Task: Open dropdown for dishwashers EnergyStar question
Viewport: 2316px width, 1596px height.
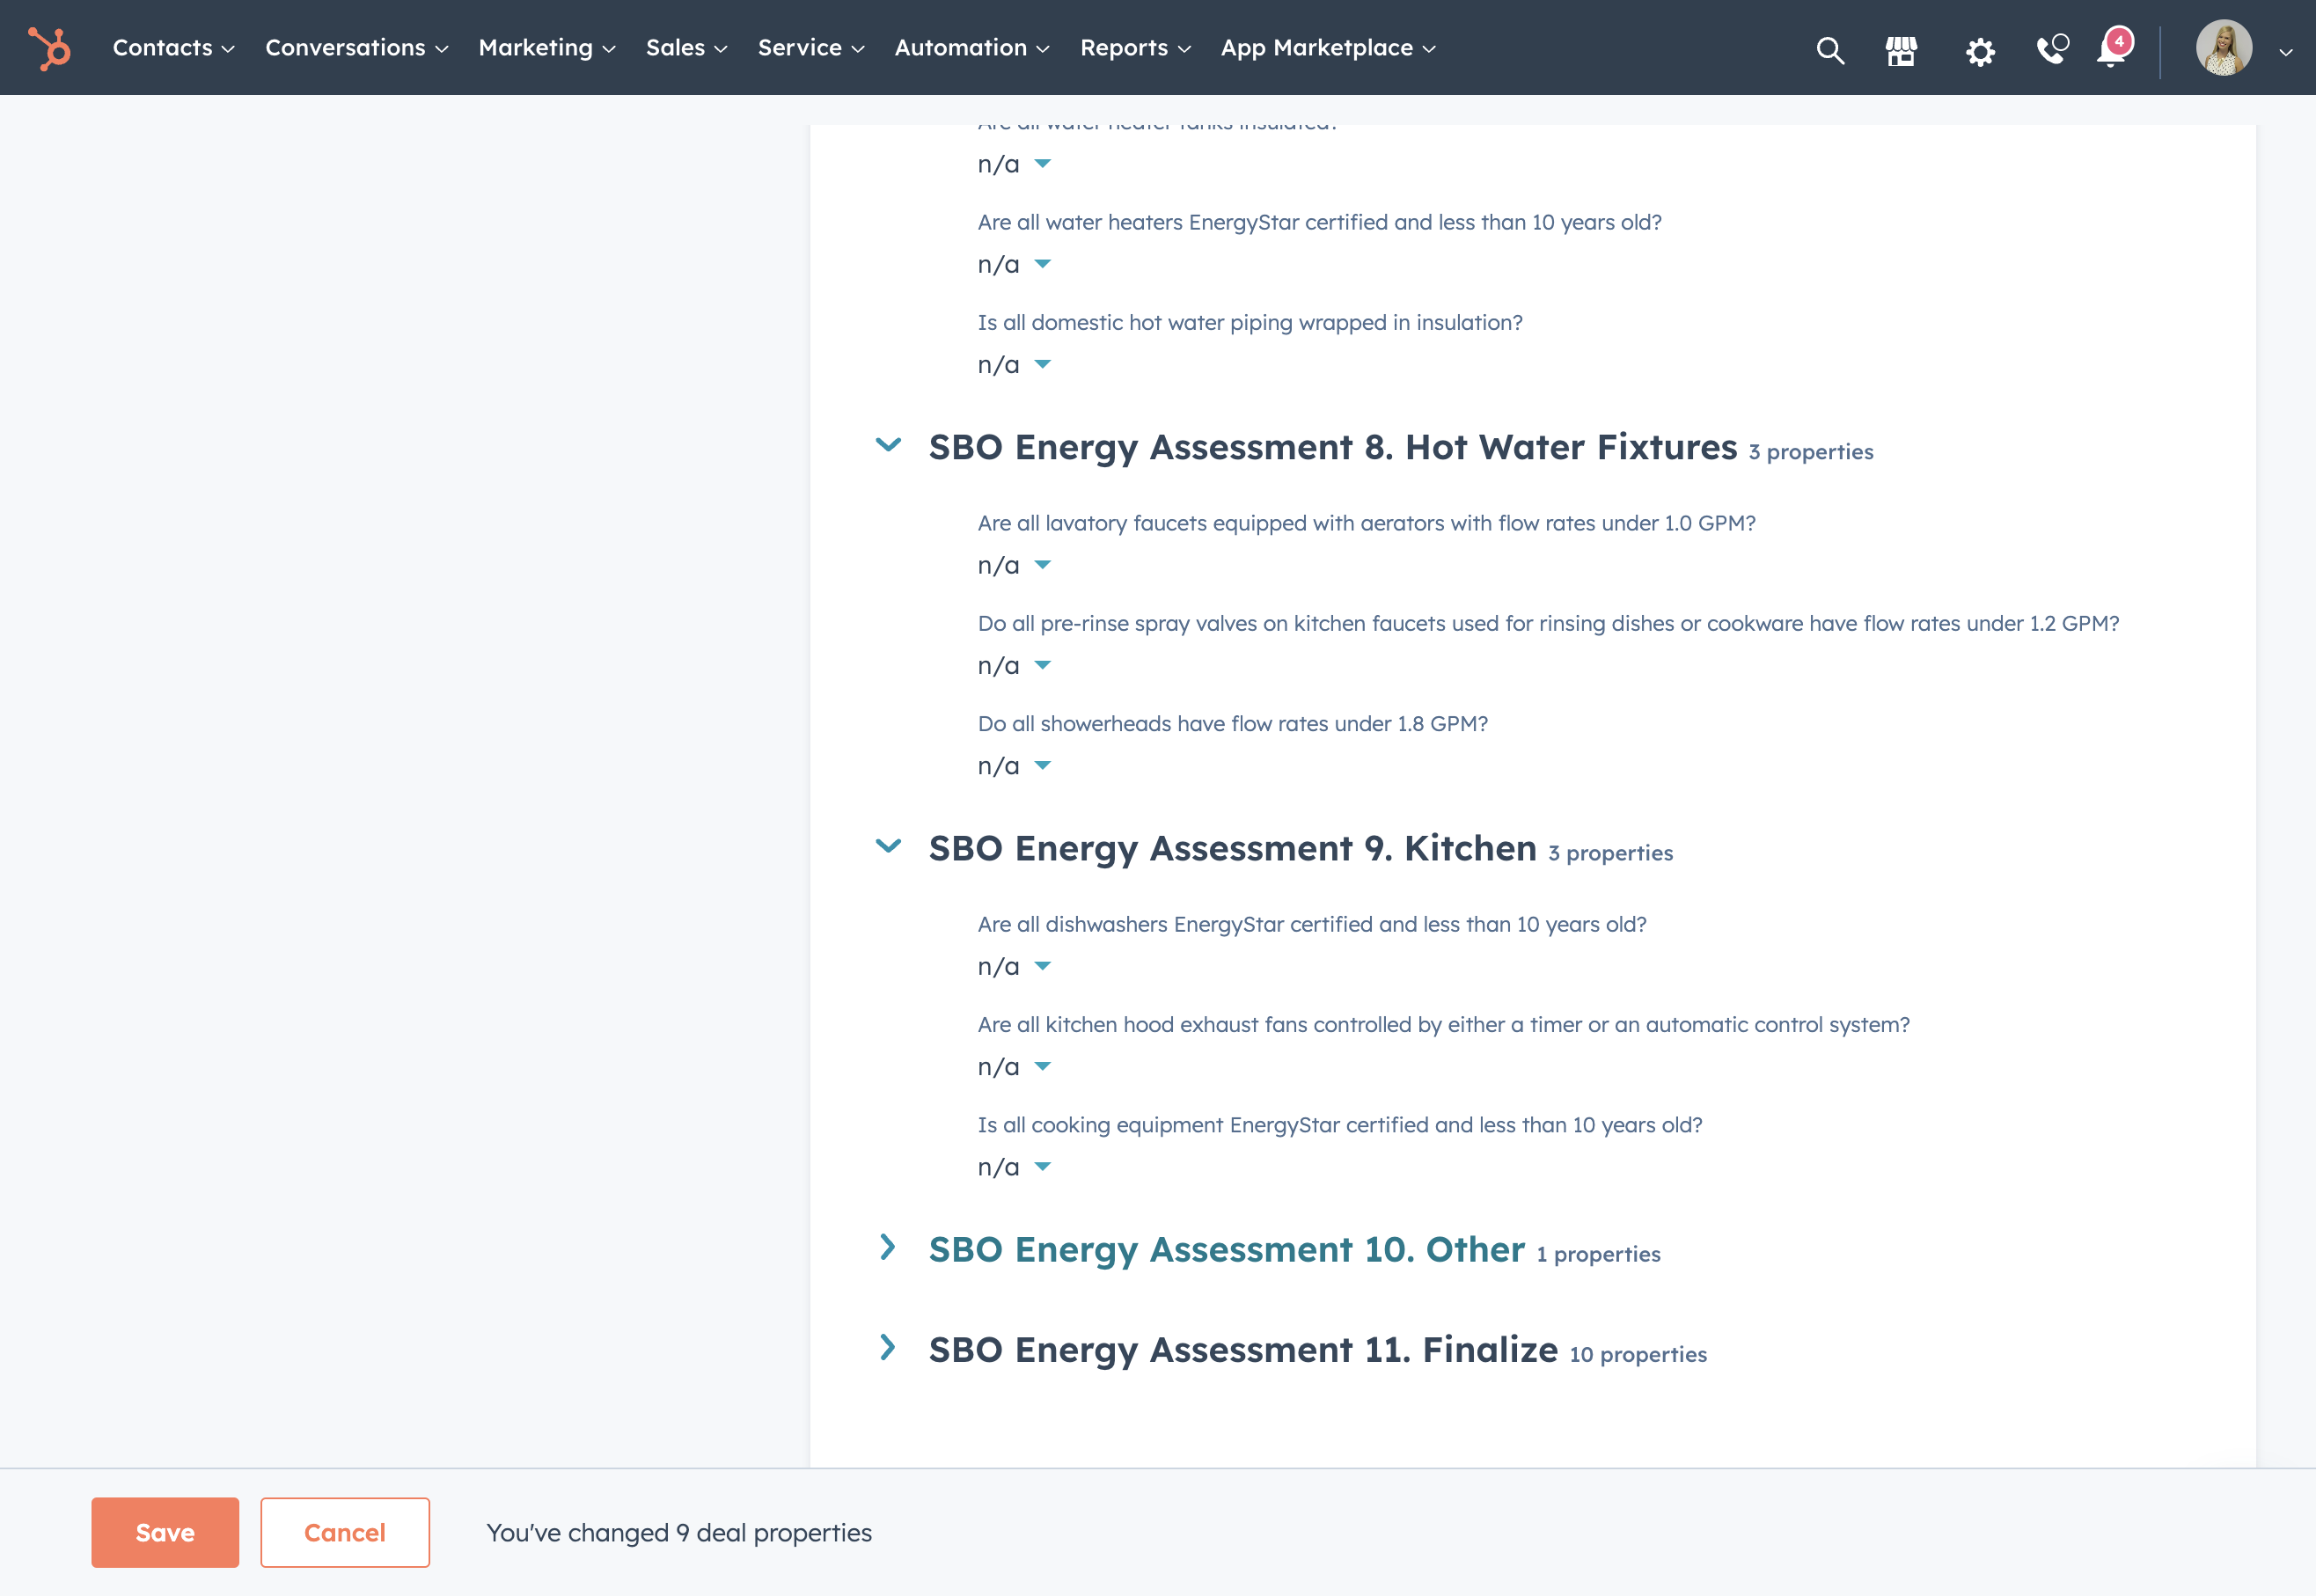Action: point(1014,967)
